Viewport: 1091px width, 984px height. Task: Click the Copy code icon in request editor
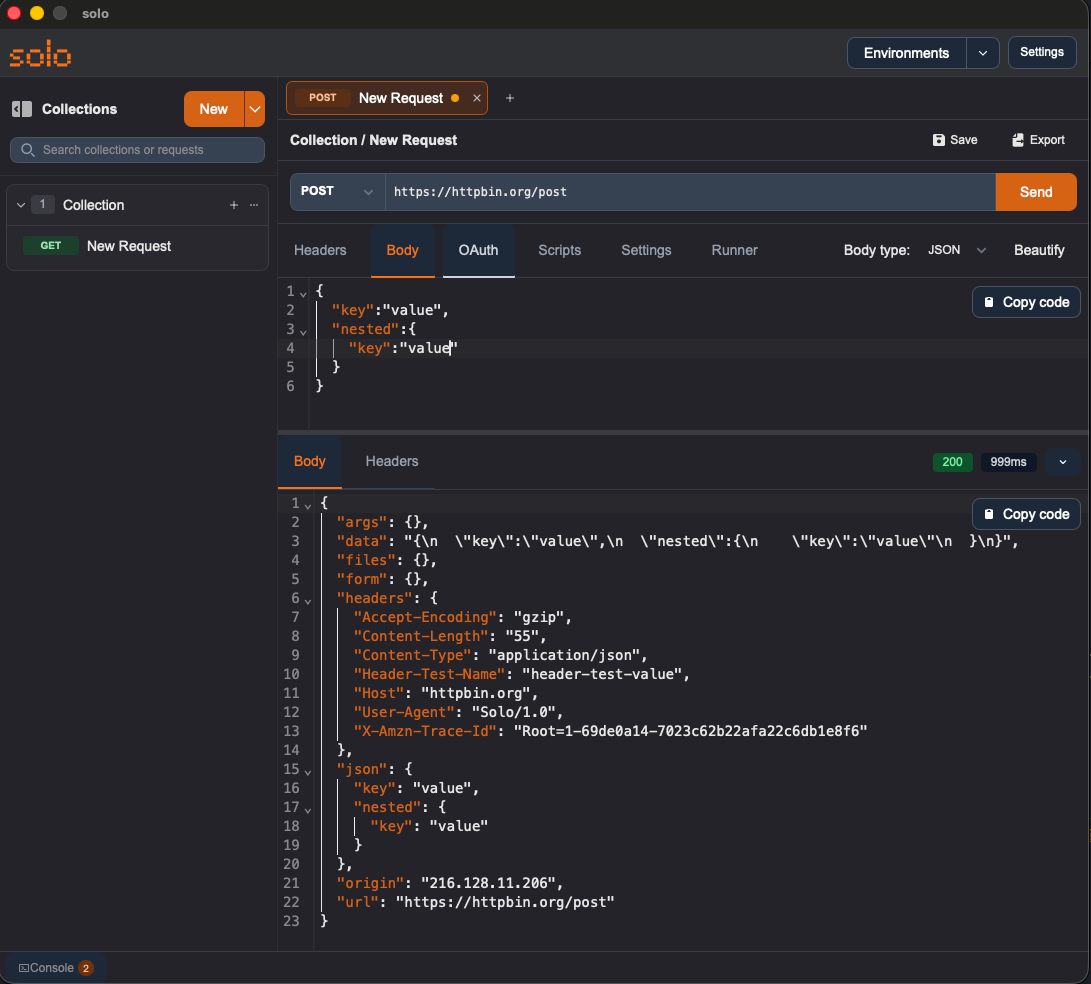(x=988, y=301)
